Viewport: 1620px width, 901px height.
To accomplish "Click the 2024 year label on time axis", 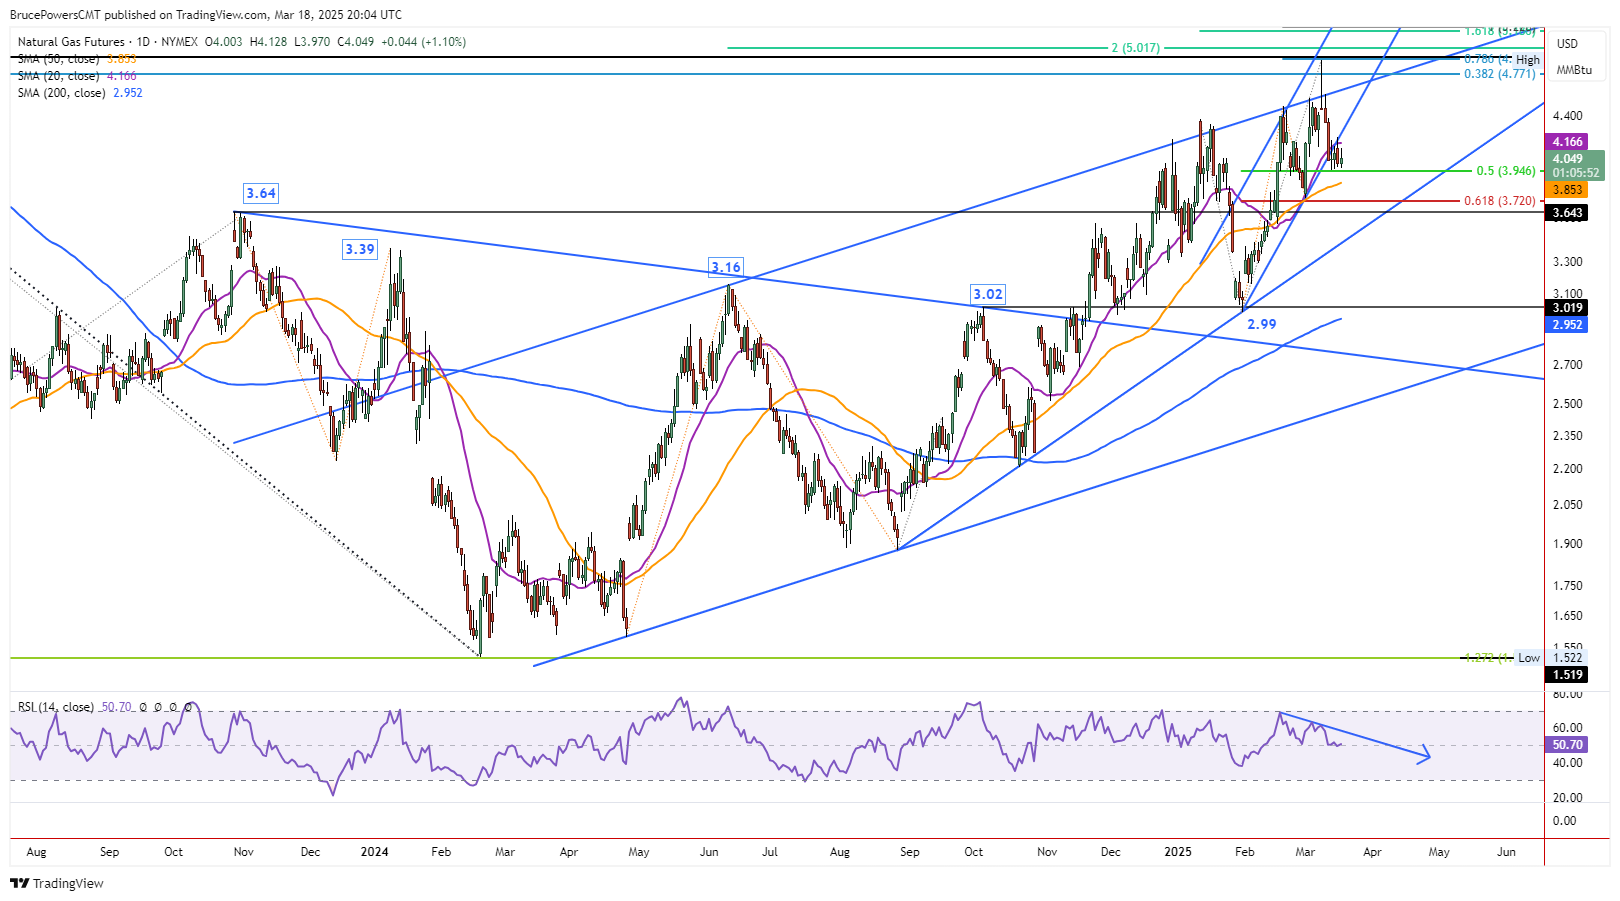I will pyautogui.click(x=374, y=852).
